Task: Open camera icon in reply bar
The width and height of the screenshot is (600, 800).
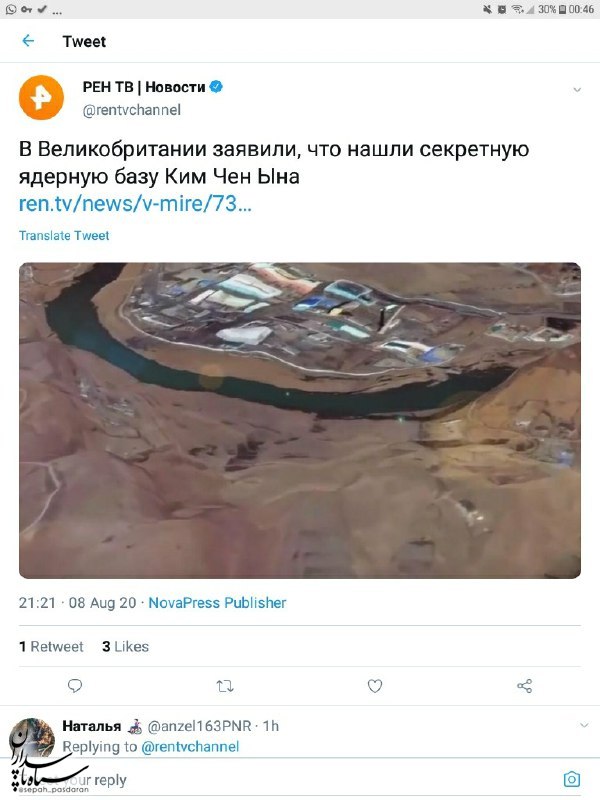Action: click(x=572, y=779)
